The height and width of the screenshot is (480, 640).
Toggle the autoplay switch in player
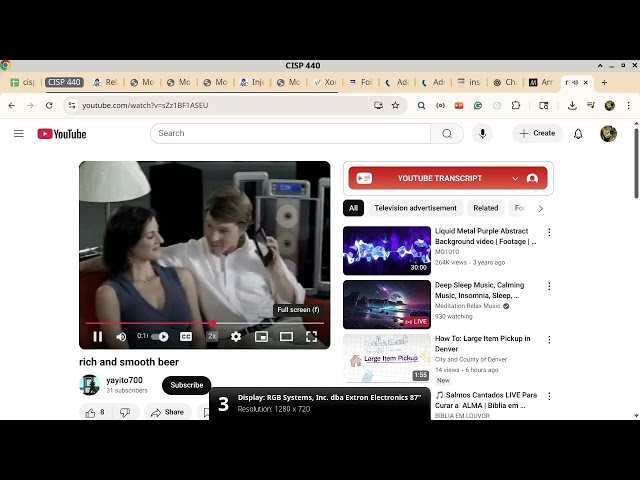161,337
